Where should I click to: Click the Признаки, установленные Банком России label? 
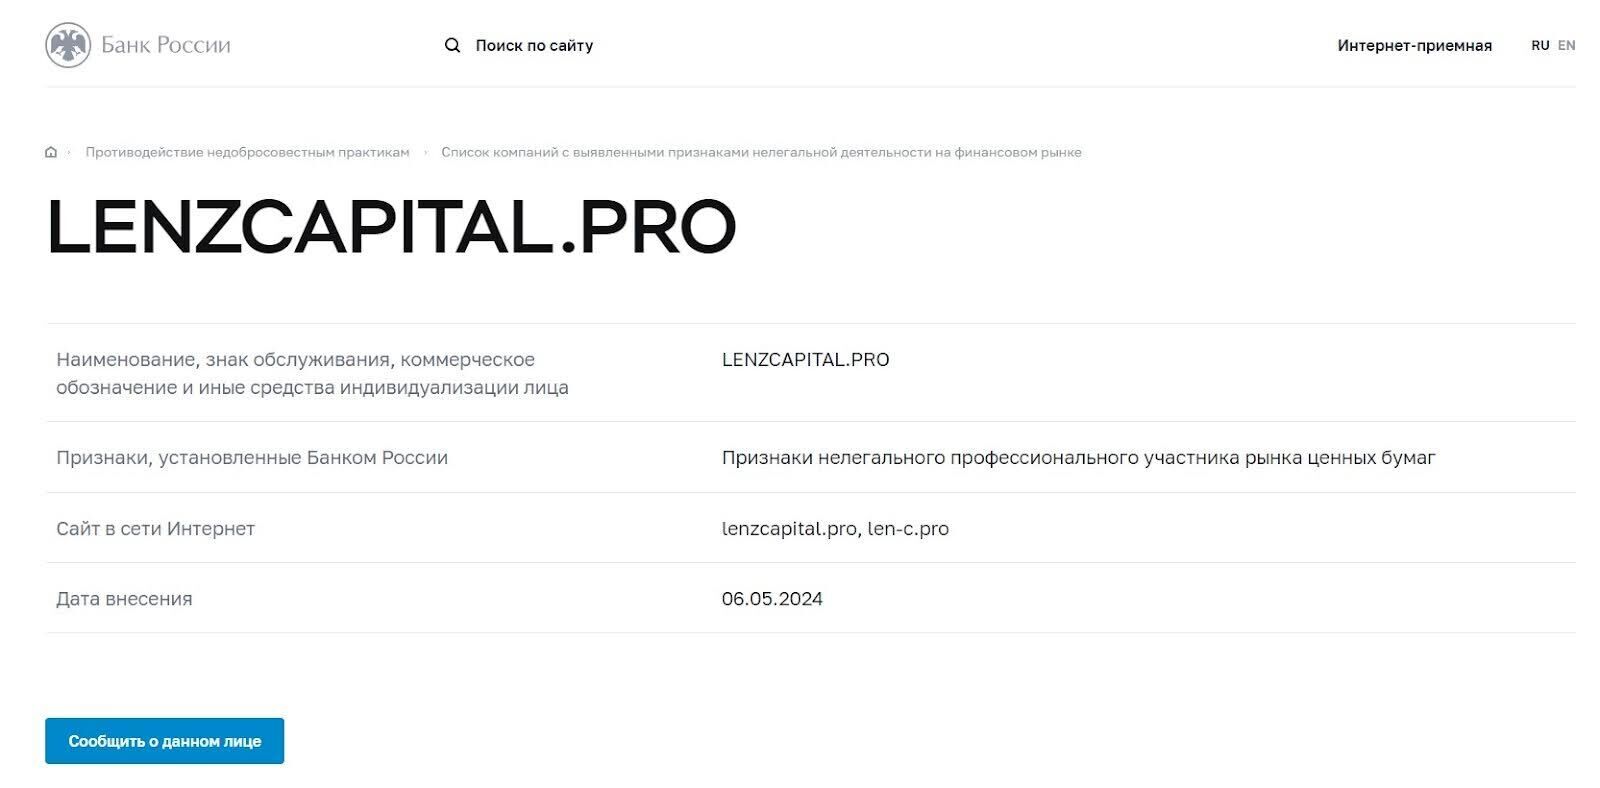click(252, 458)
